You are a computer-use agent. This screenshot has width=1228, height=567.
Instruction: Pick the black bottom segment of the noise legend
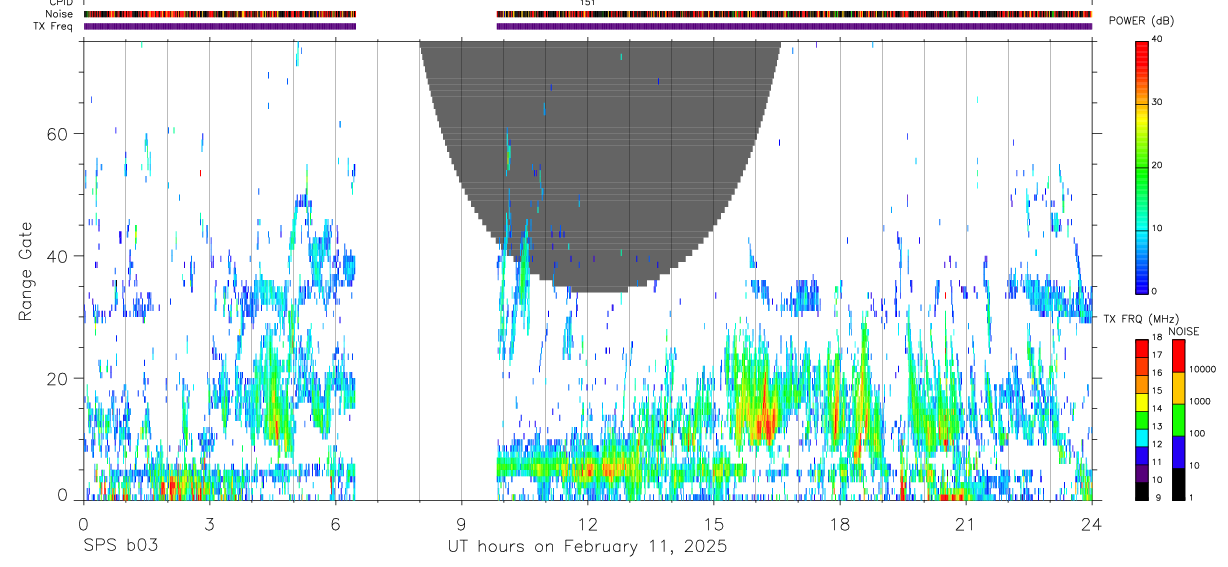(x=1178, y=484)
